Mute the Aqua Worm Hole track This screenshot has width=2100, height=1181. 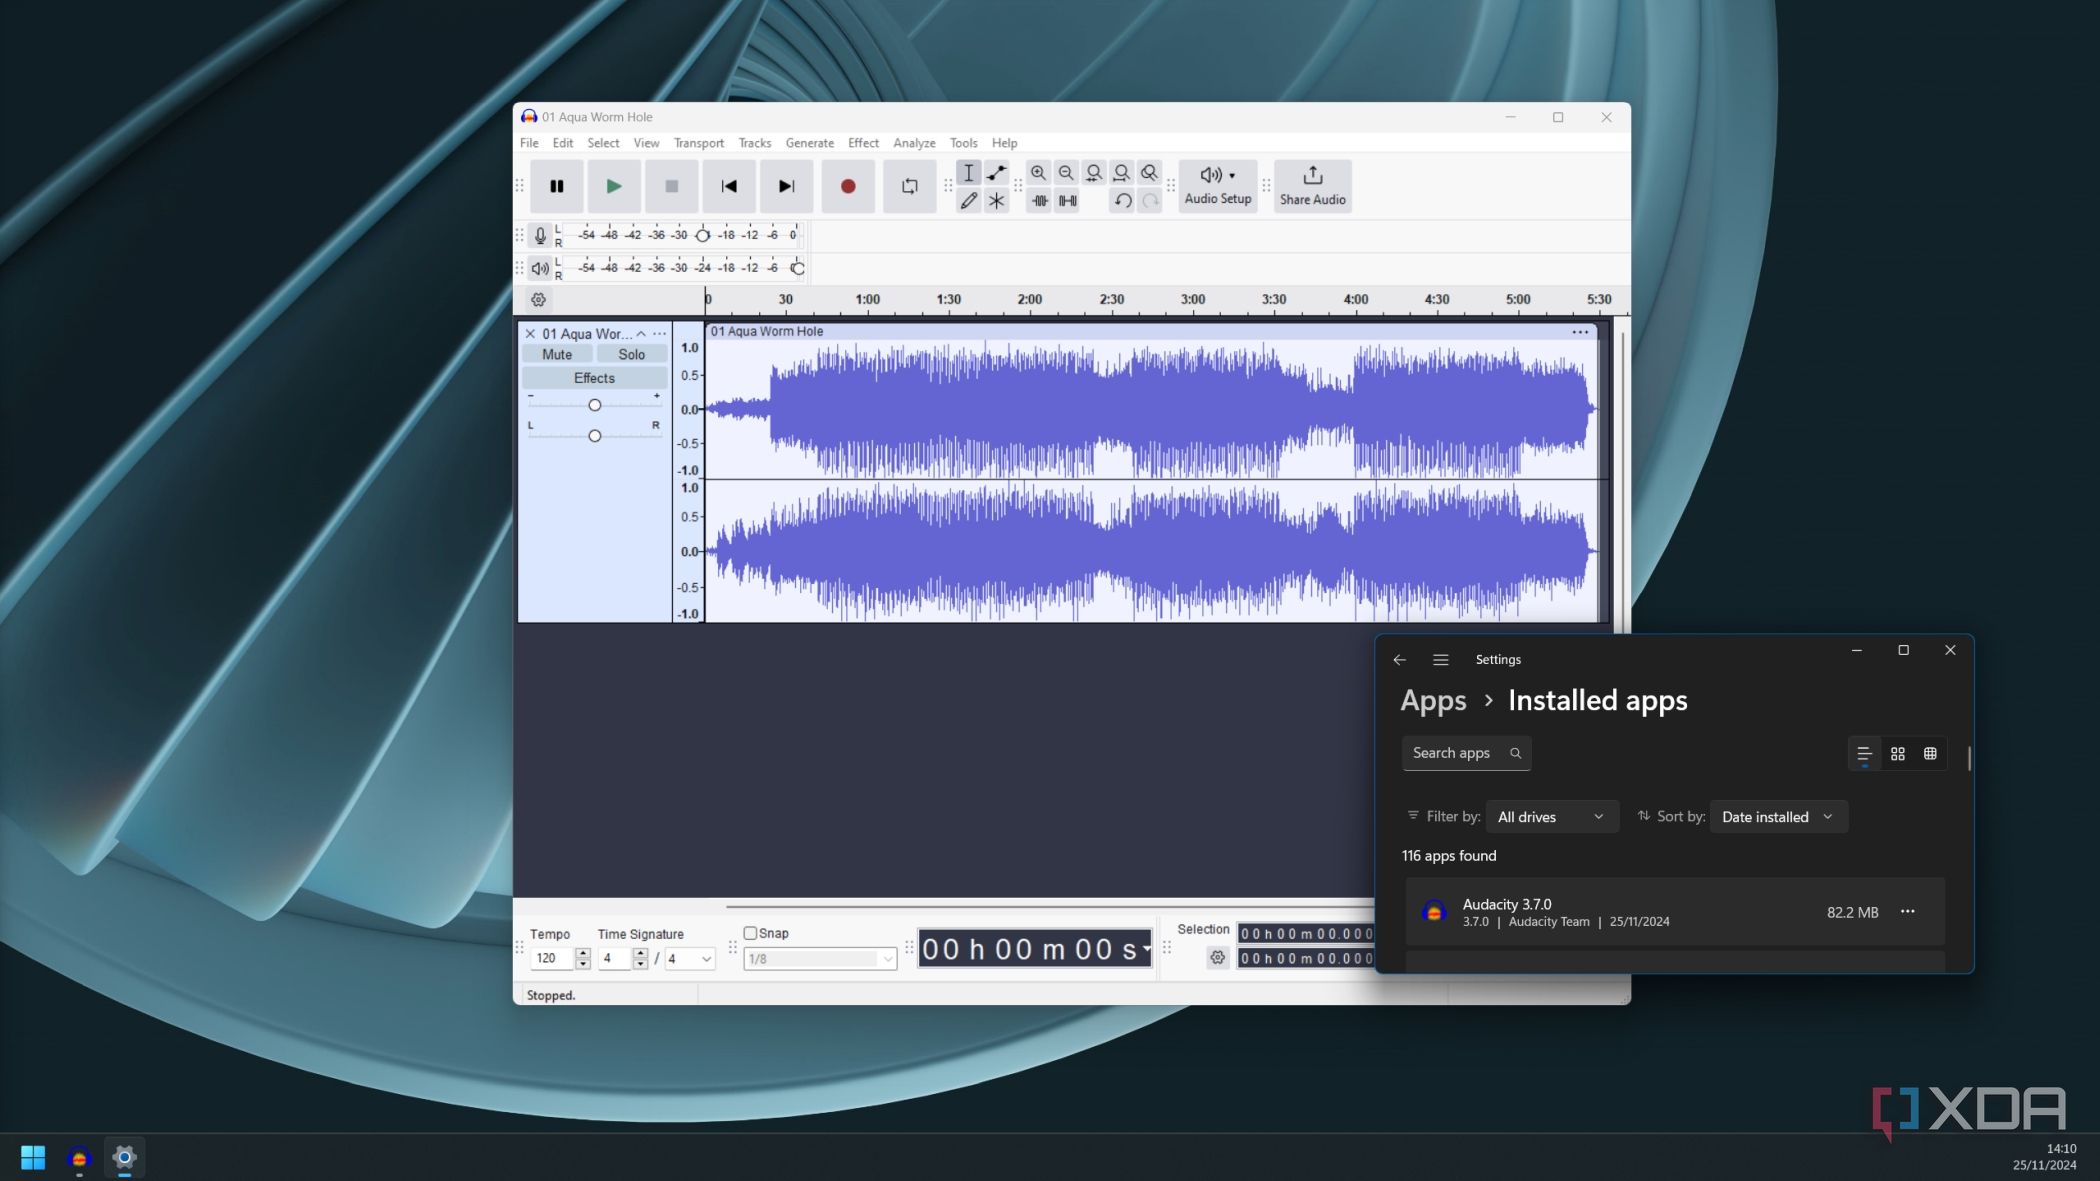coord(557,354)
